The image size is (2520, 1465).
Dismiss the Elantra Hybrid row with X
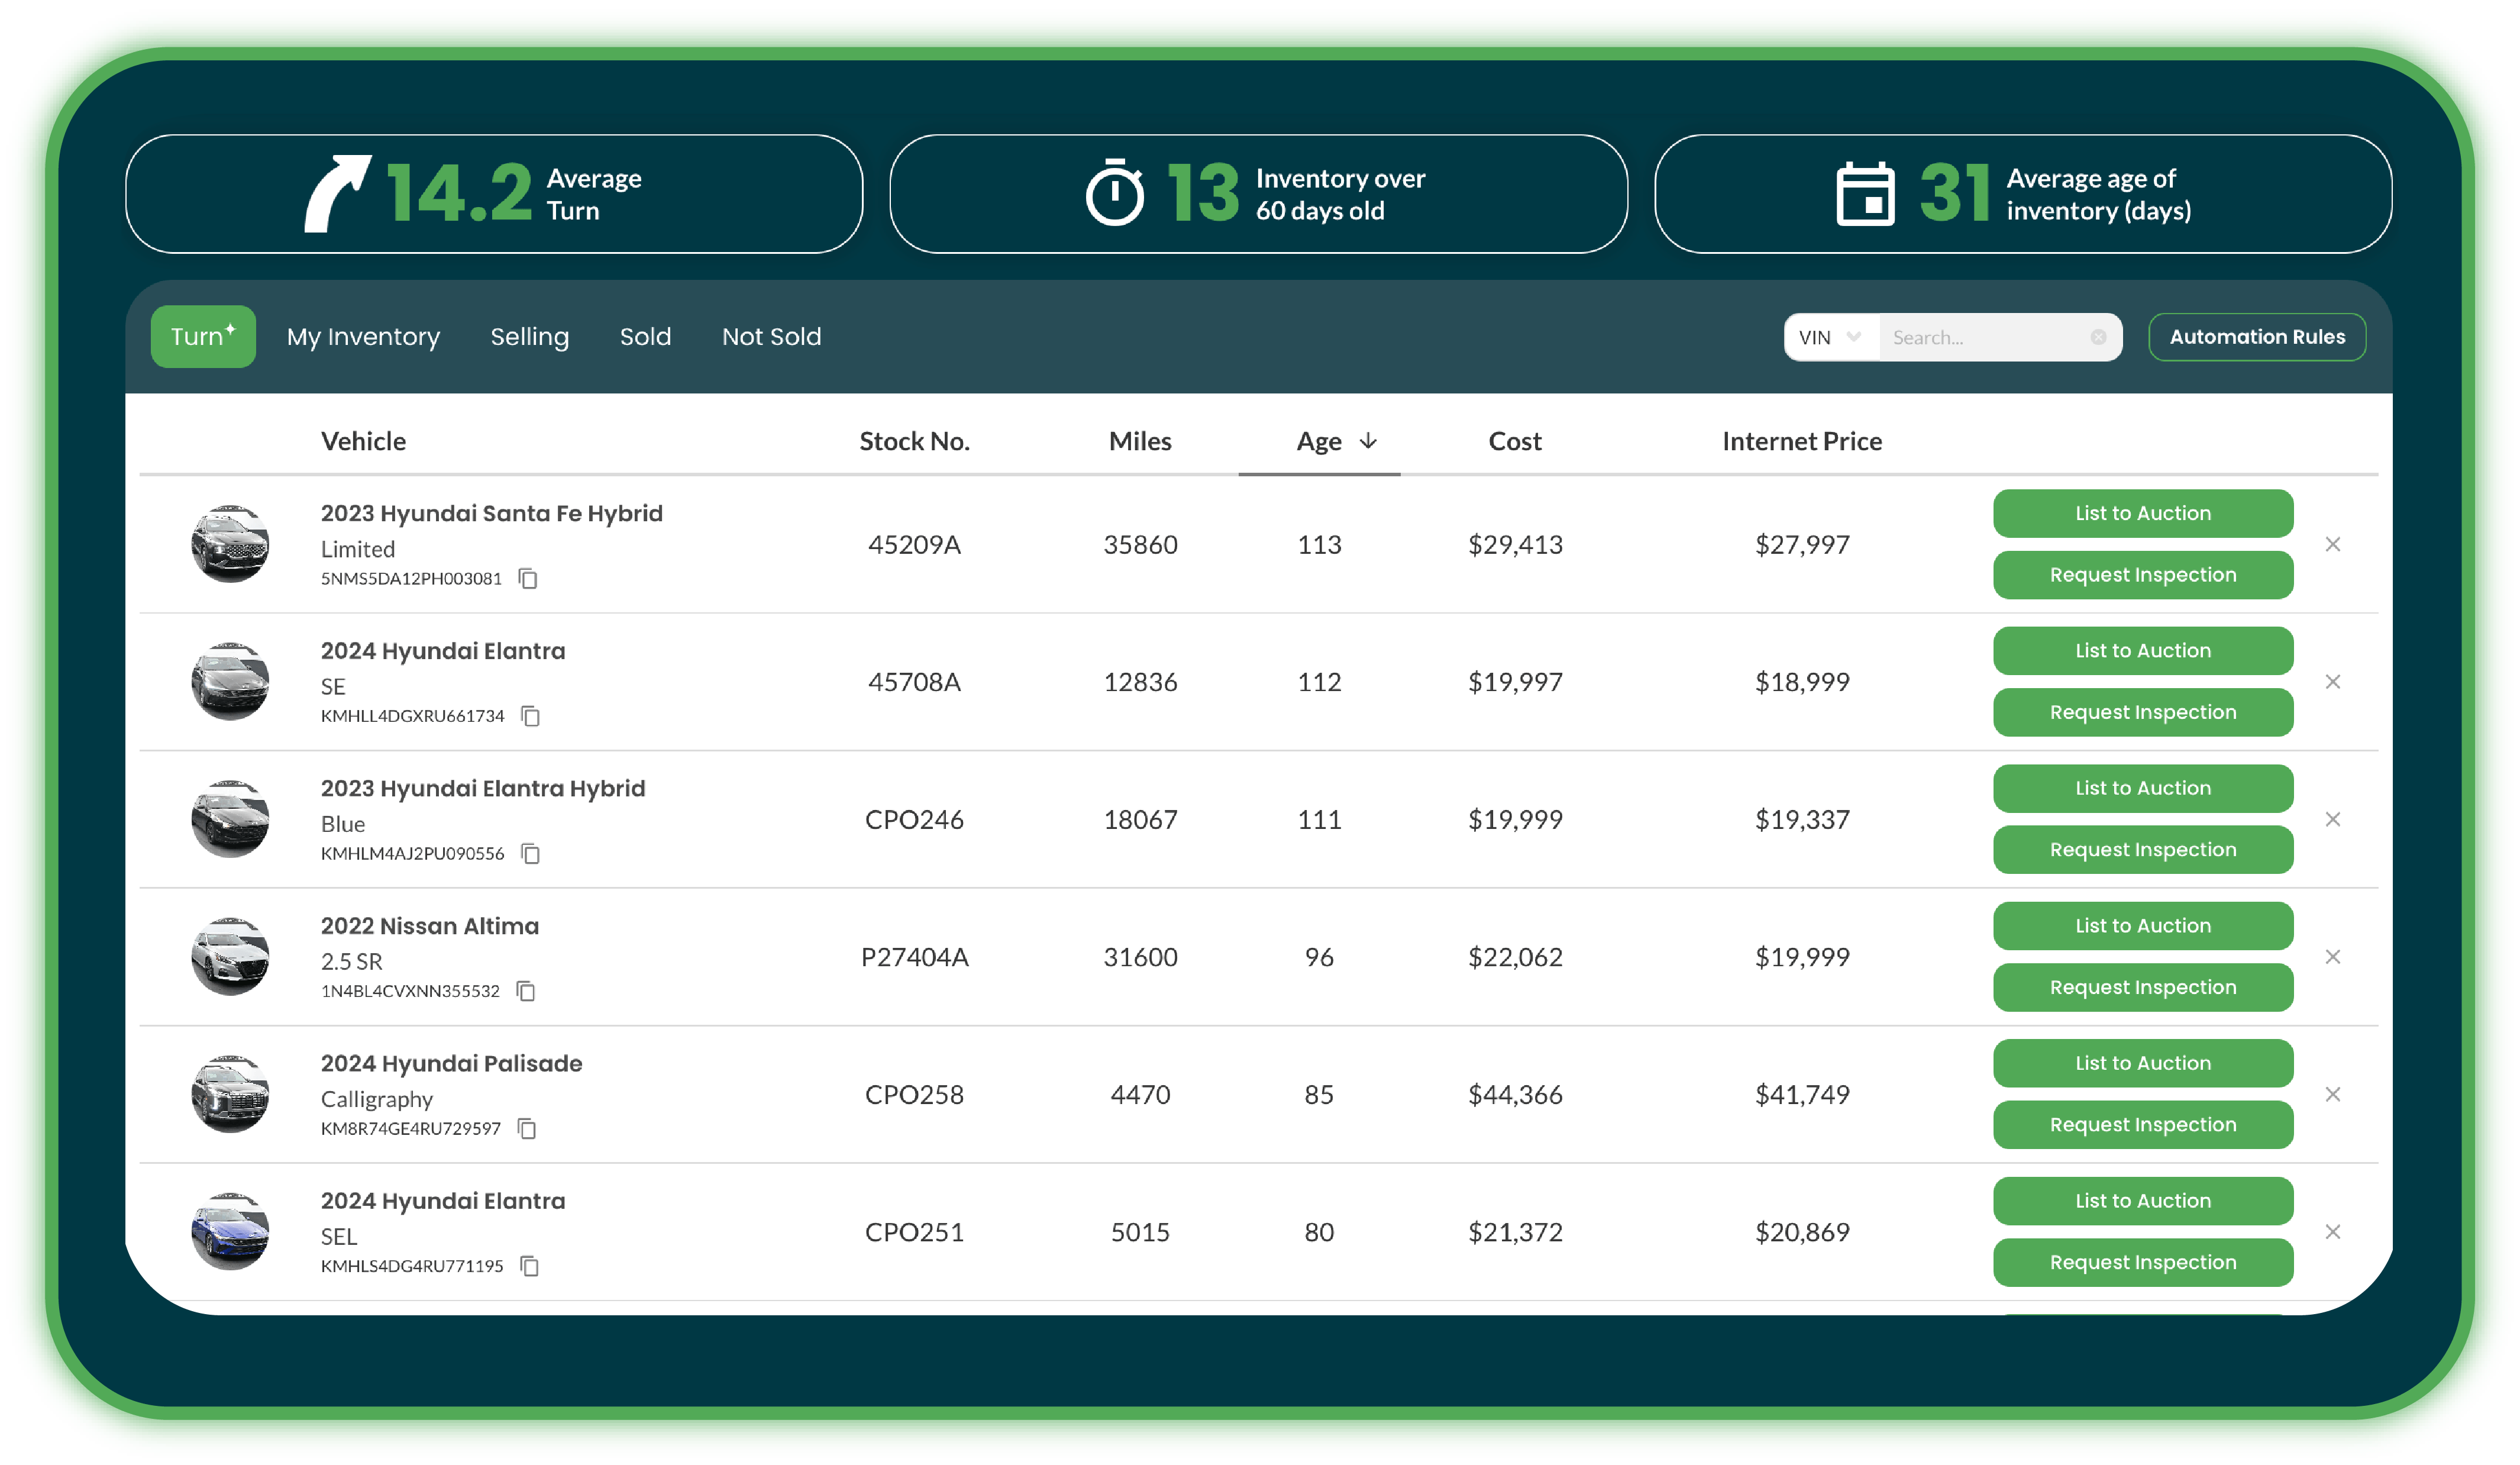tap(2332, 819)
